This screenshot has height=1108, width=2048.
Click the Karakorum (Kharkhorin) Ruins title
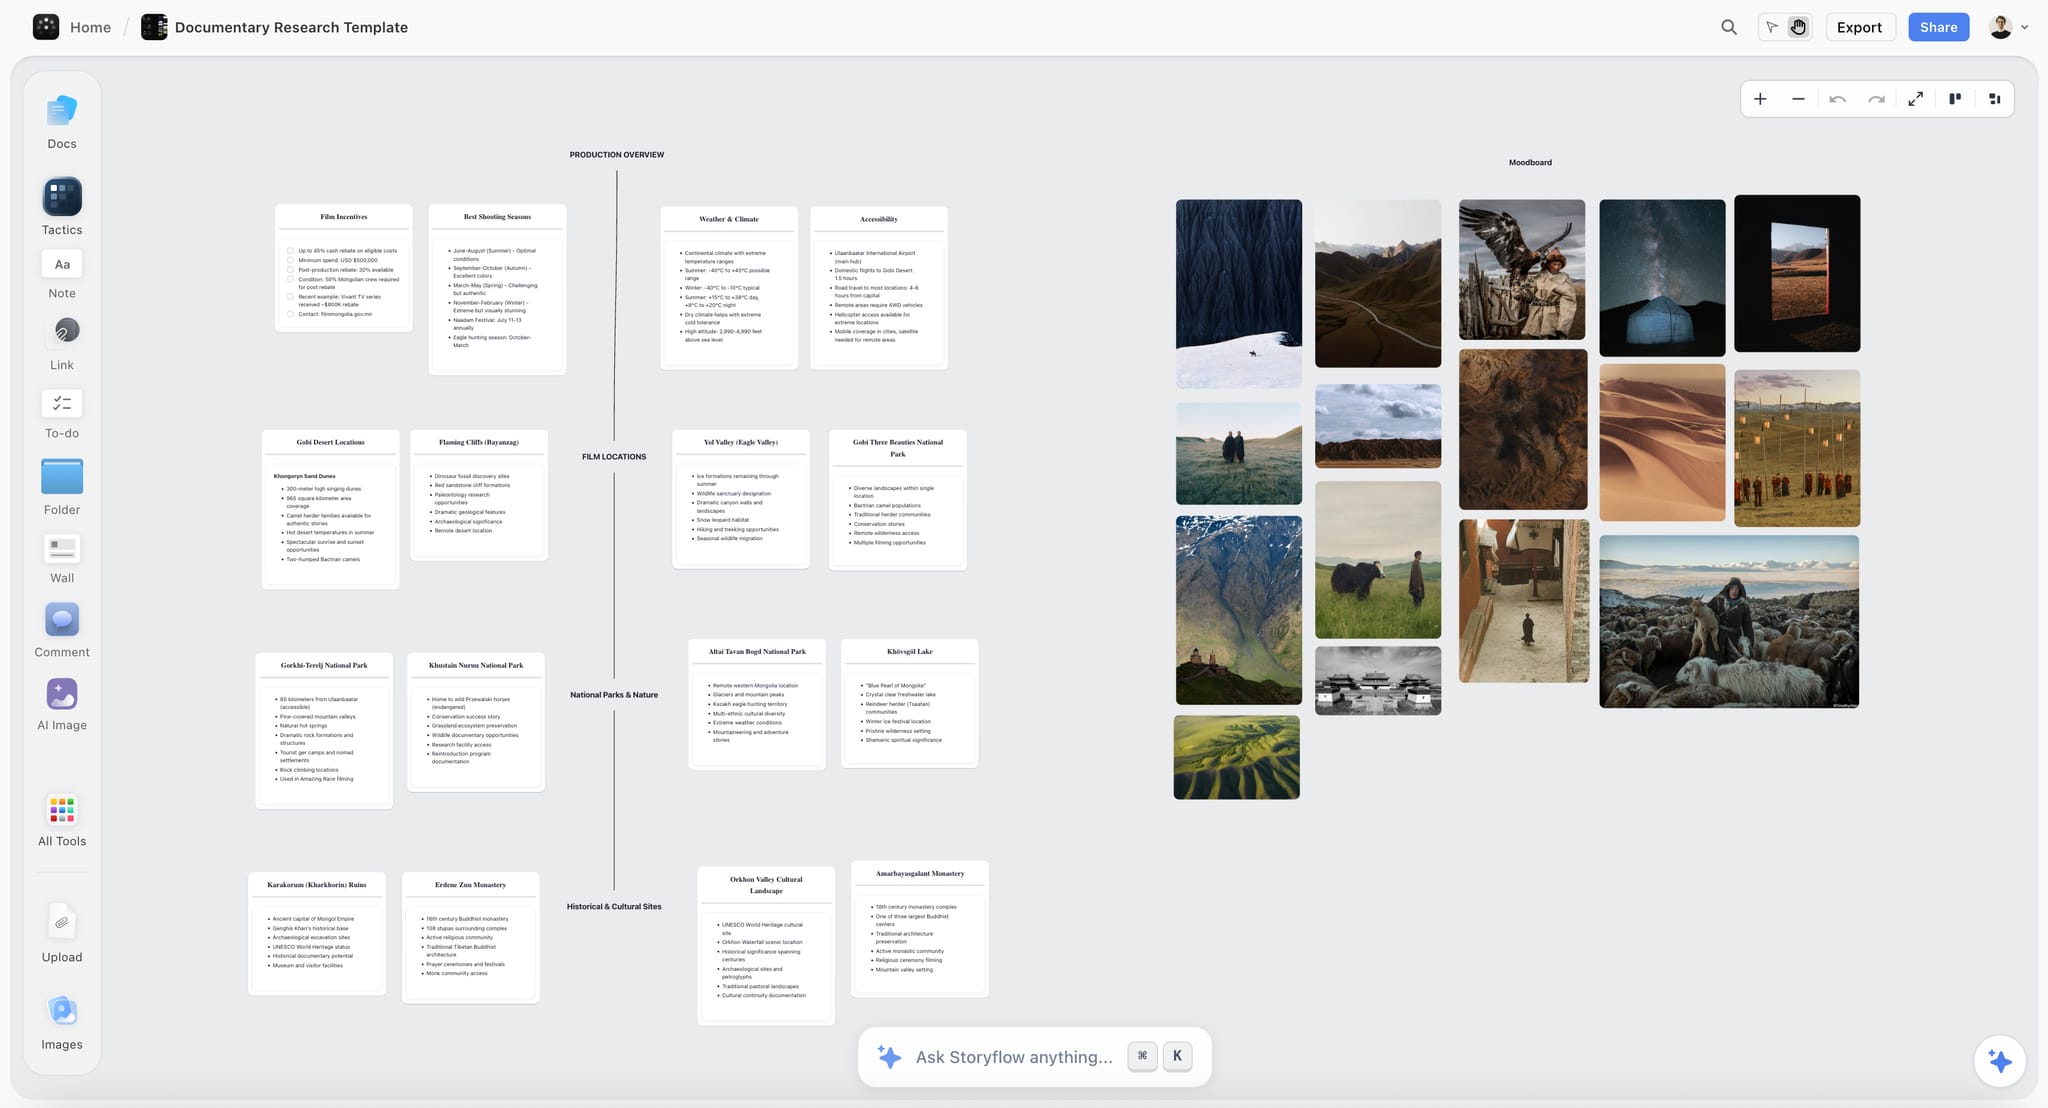[317, 885]
